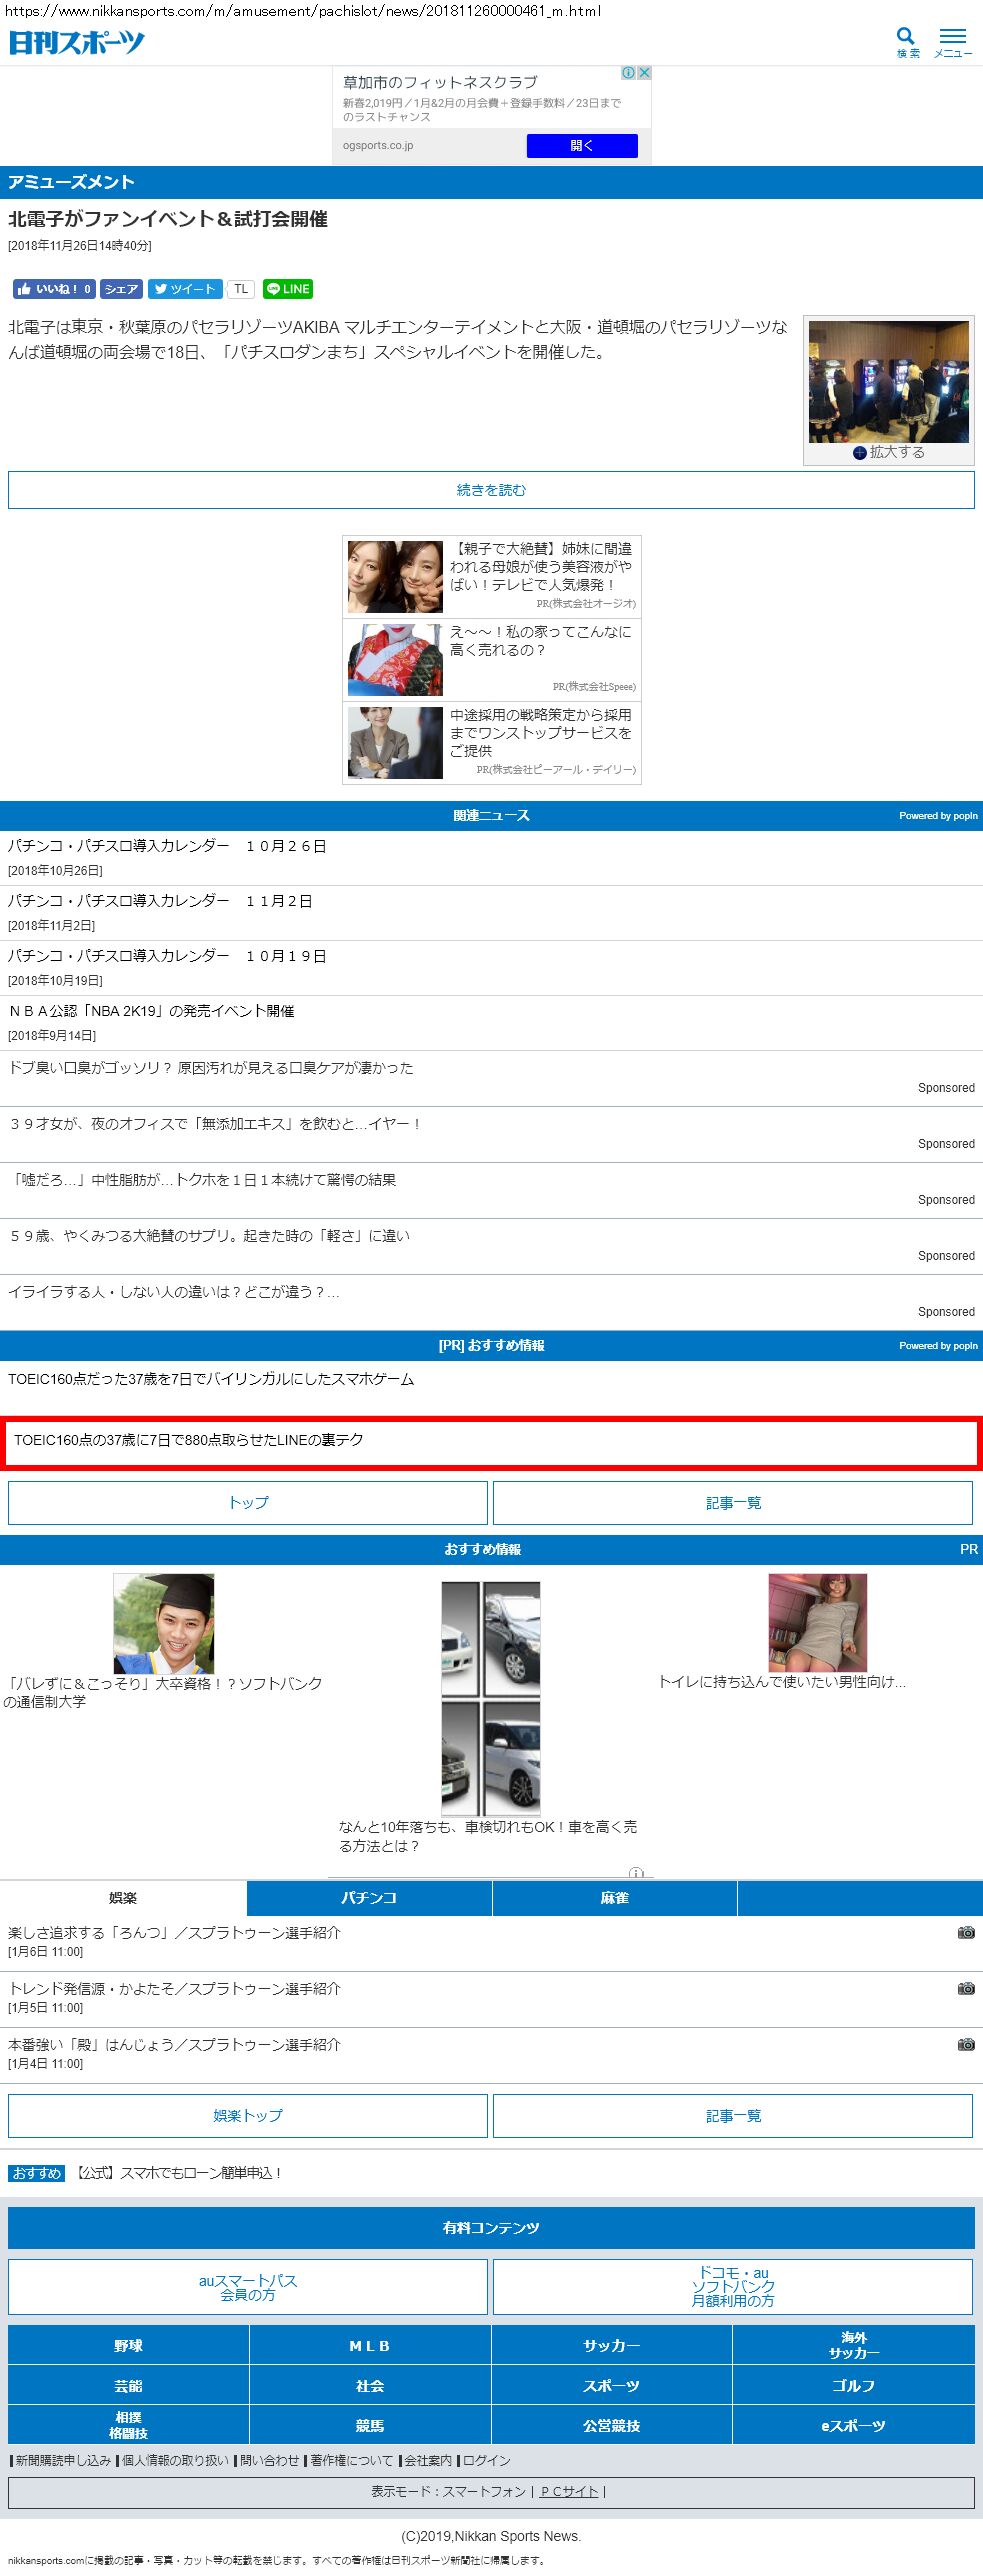Viewport: 983px width, 2574px height.
Task: Switch display mode to PCサイト
Action: [568, 2491]
